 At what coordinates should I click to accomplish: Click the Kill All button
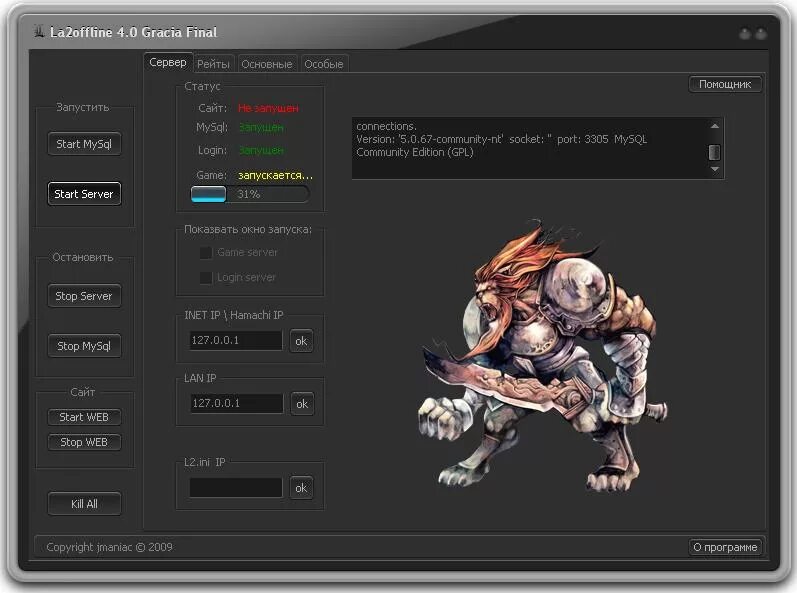84,504
